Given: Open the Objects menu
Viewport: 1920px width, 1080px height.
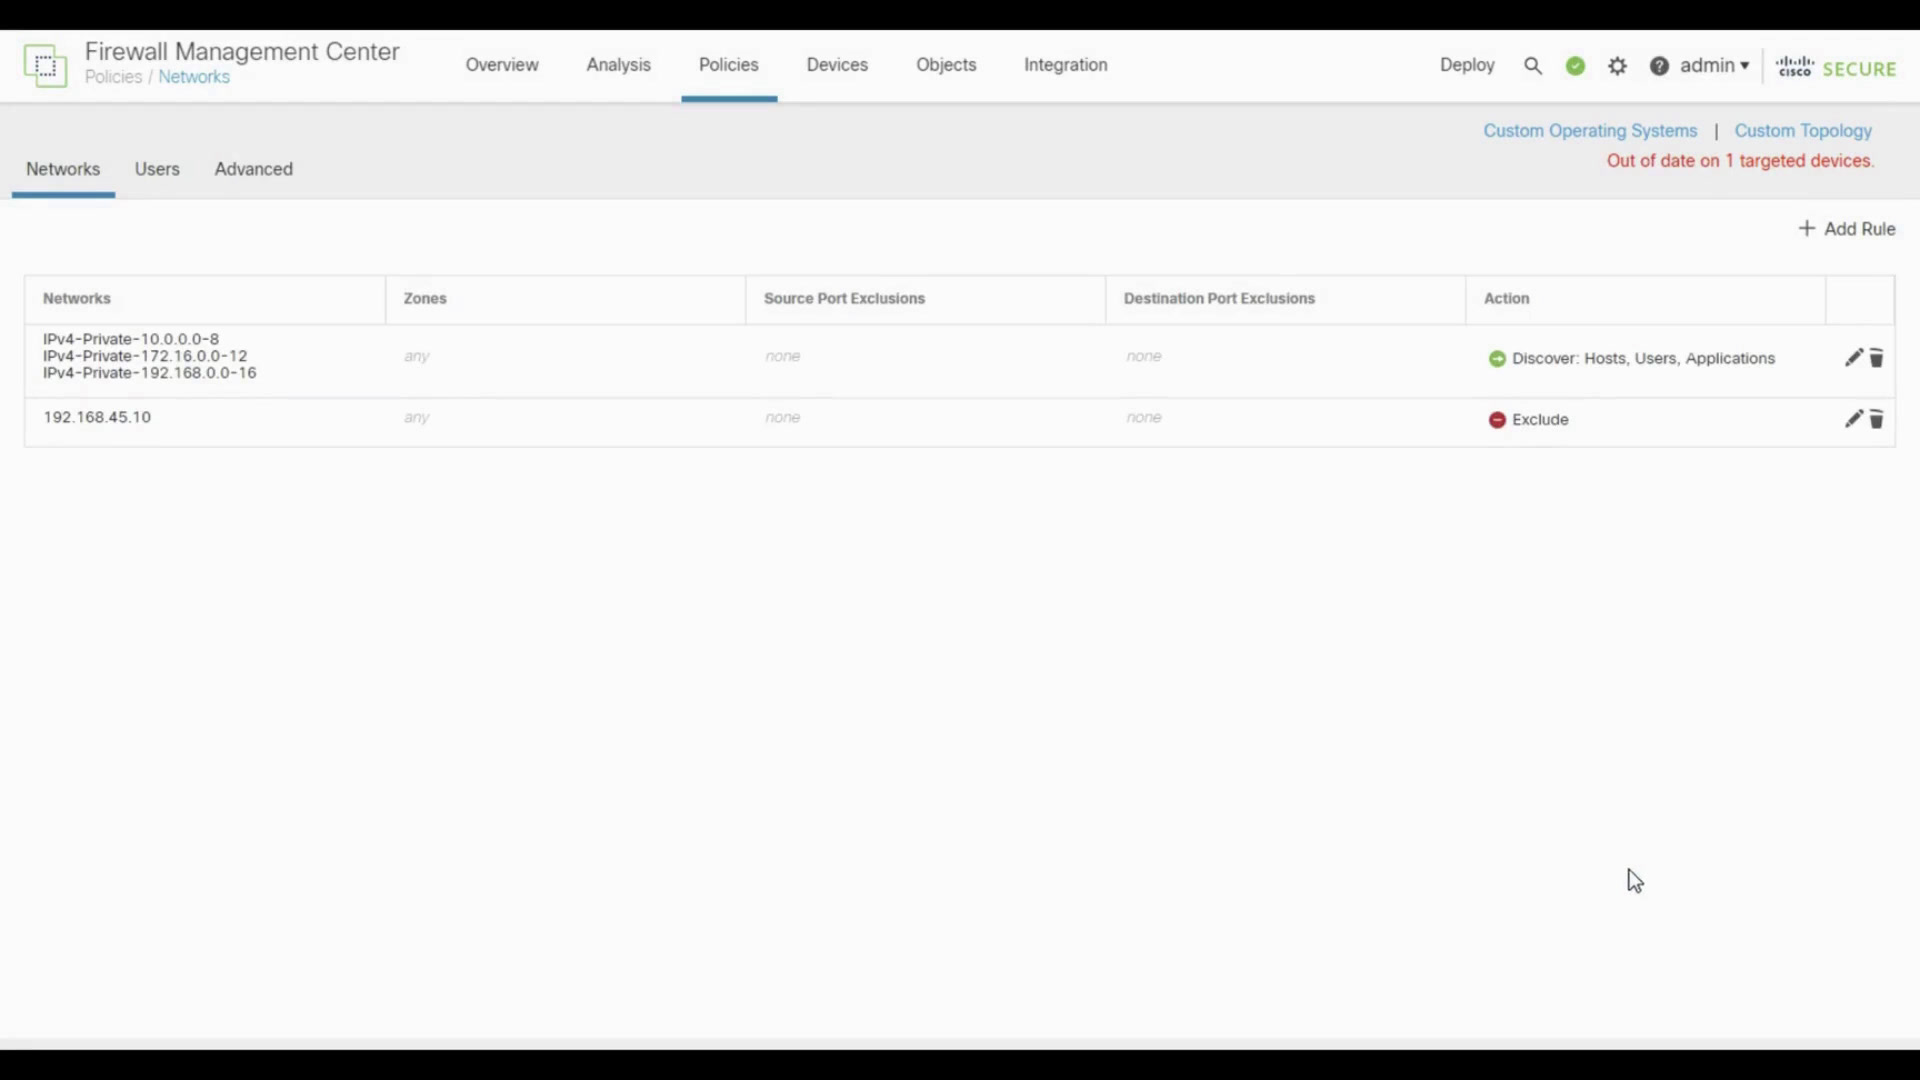Looking at the screenshot, I should click(946, 65).
